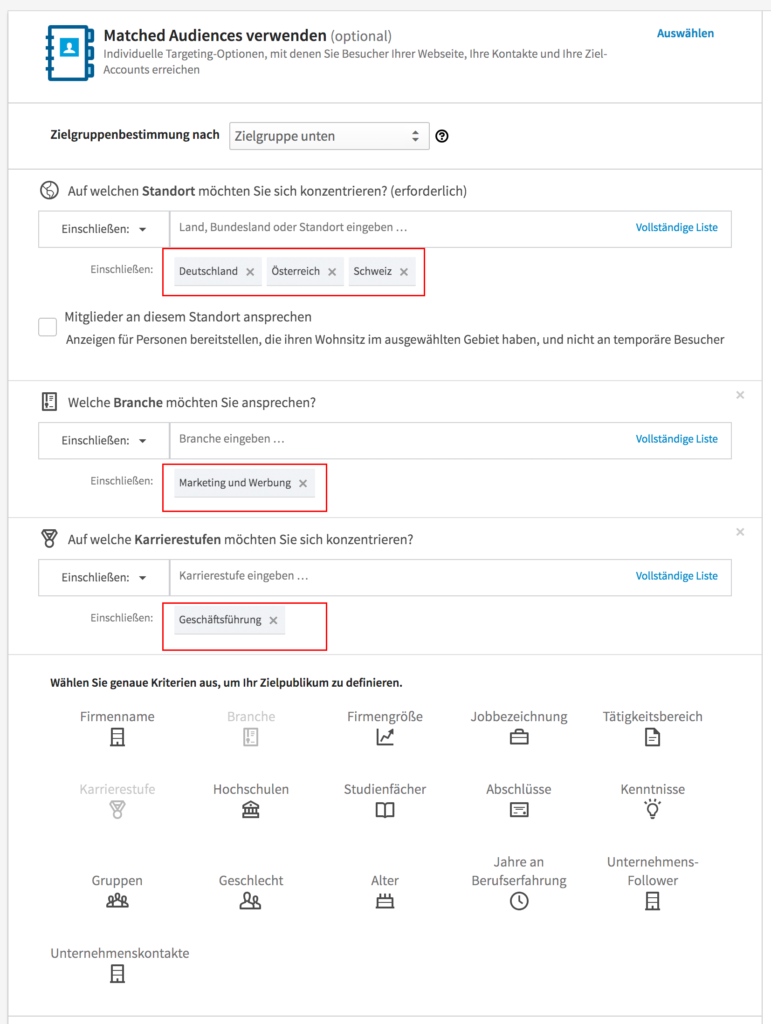This screenshot has height=1024, width=771.
Task: Pick the Tätigkeitsbereich document icon
Action: [x=652, y=737]
